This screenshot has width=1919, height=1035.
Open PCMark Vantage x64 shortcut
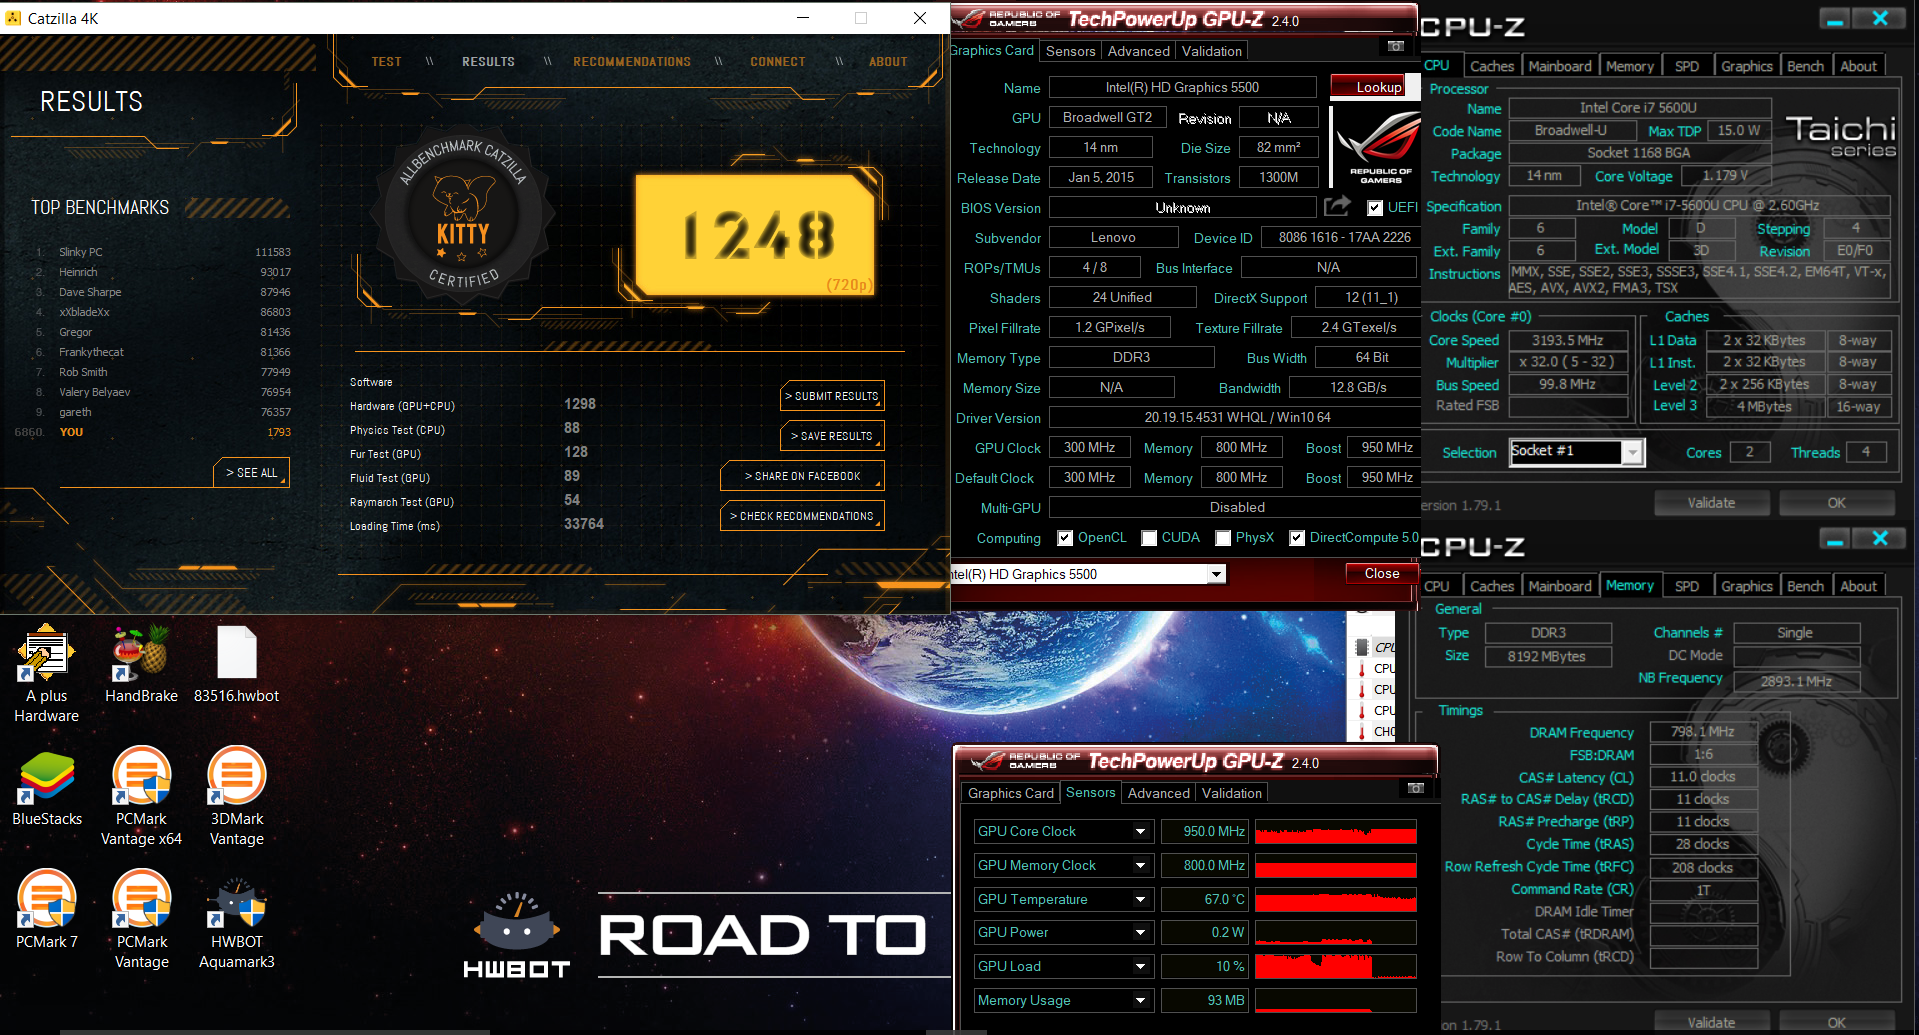pyautogui.click(x=141, y=797)
